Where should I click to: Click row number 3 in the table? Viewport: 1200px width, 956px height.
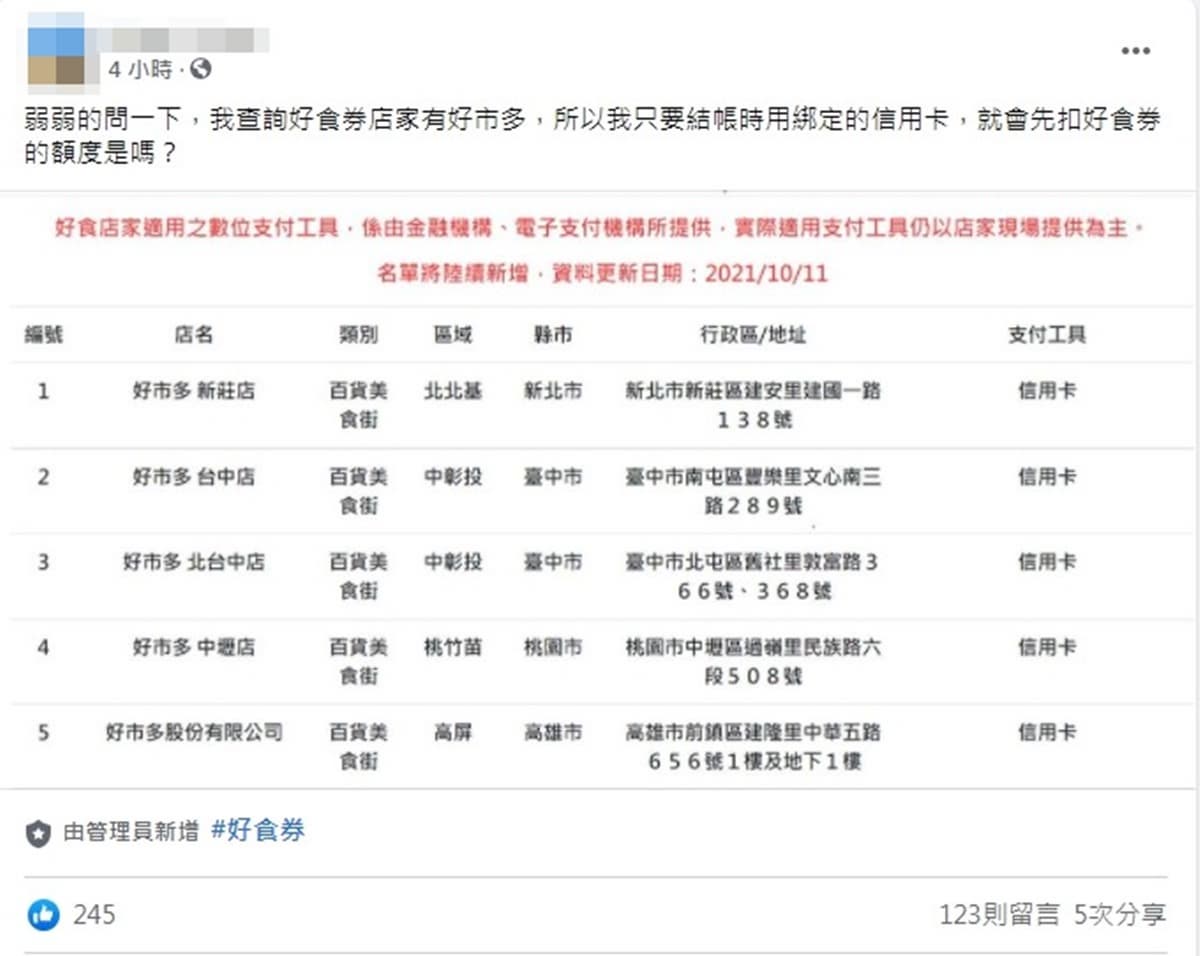43,562
